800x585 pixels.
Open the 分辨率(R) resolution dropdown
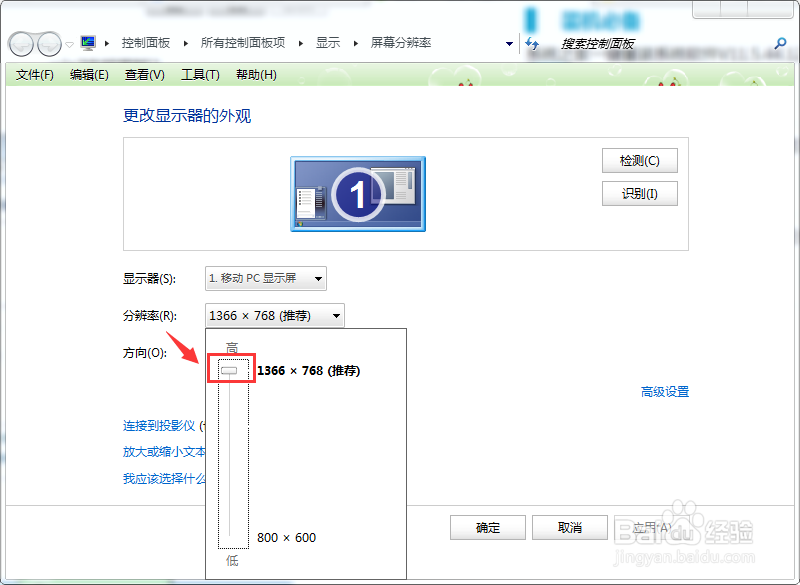pos(274,316)
